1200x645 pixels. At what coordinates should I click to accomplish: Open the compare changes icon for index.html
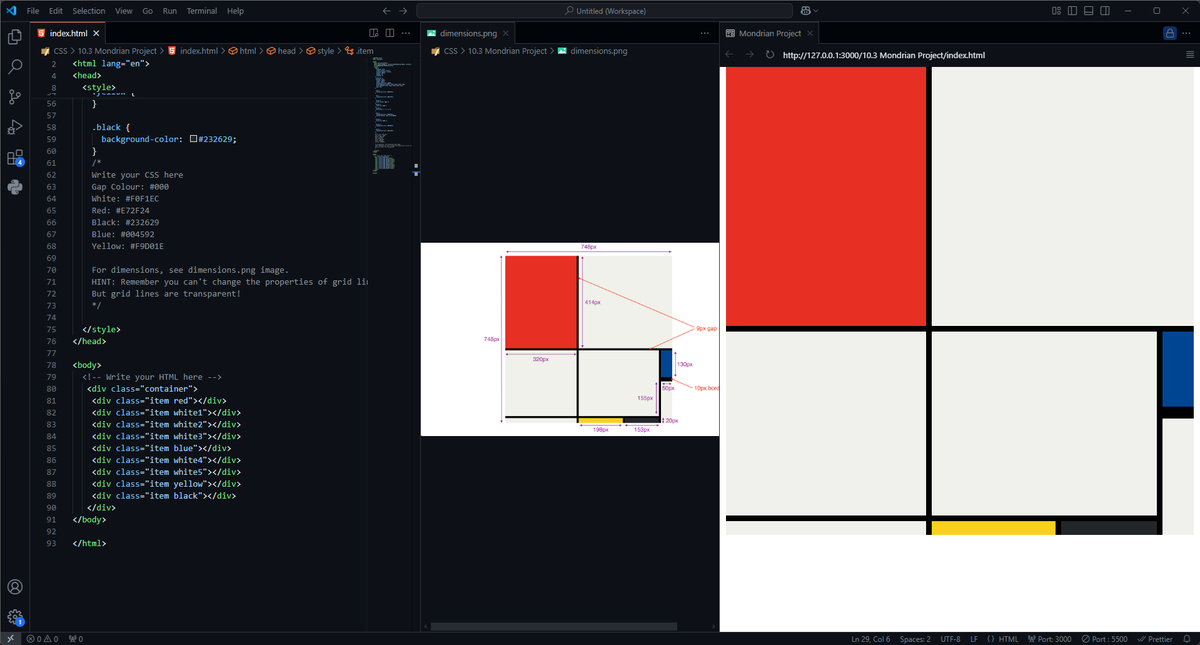(x=374, y=33)
